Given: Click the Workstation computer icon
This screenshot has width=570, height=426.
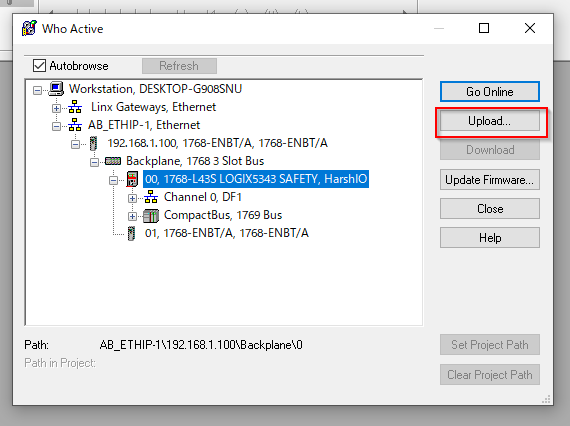Looking at the screenshot, I should coord(56,89).
